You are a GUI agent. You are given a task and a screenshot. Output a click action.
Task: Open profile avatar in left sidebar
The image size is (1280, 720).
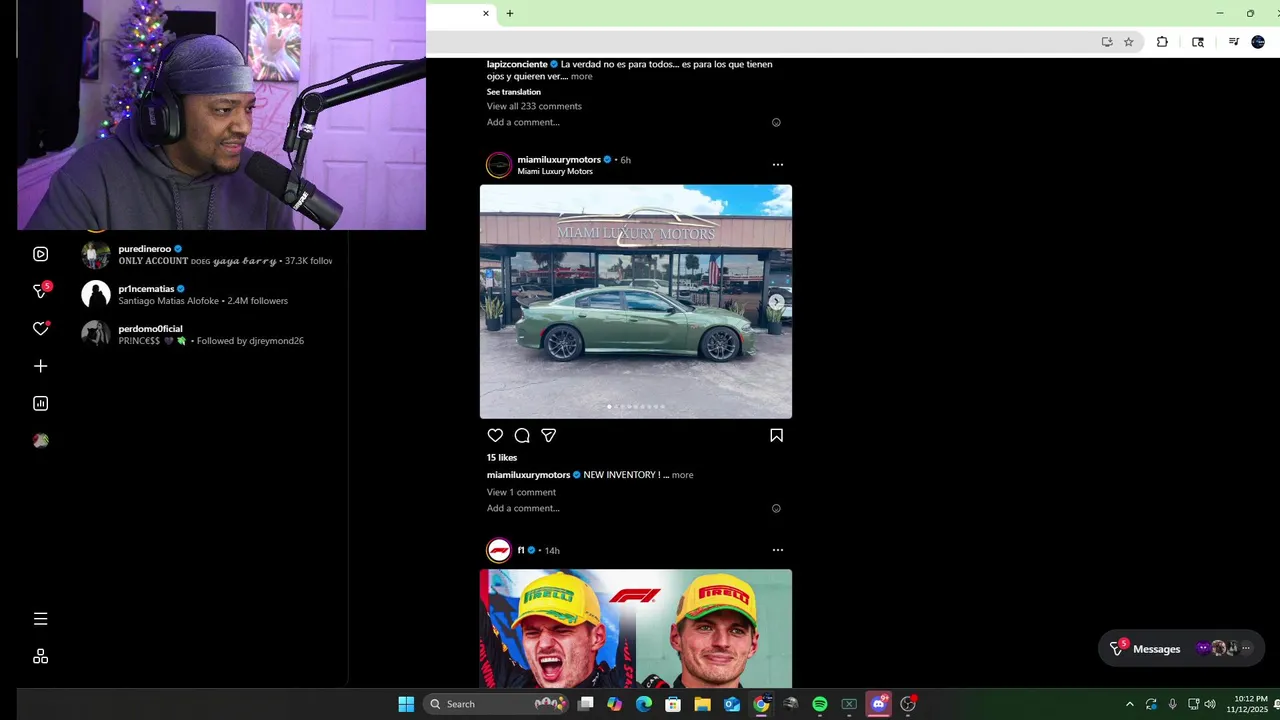pos(40,440)
